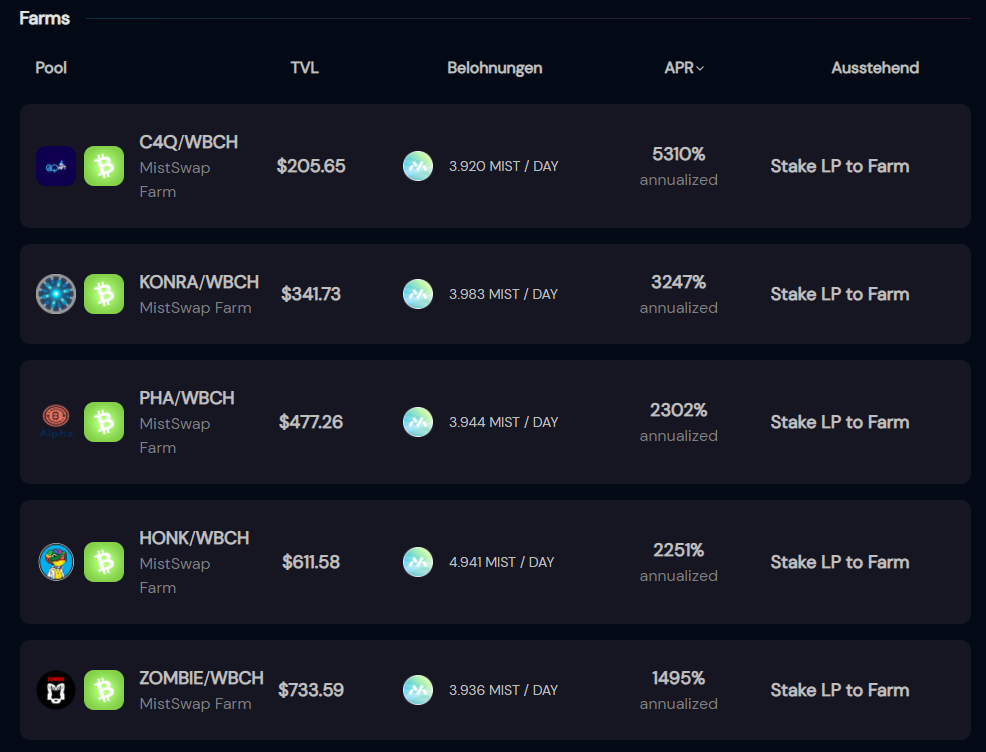
Task: Click the WBCH icon in PHA/WBCH row
Action: [x=104, y=422]
